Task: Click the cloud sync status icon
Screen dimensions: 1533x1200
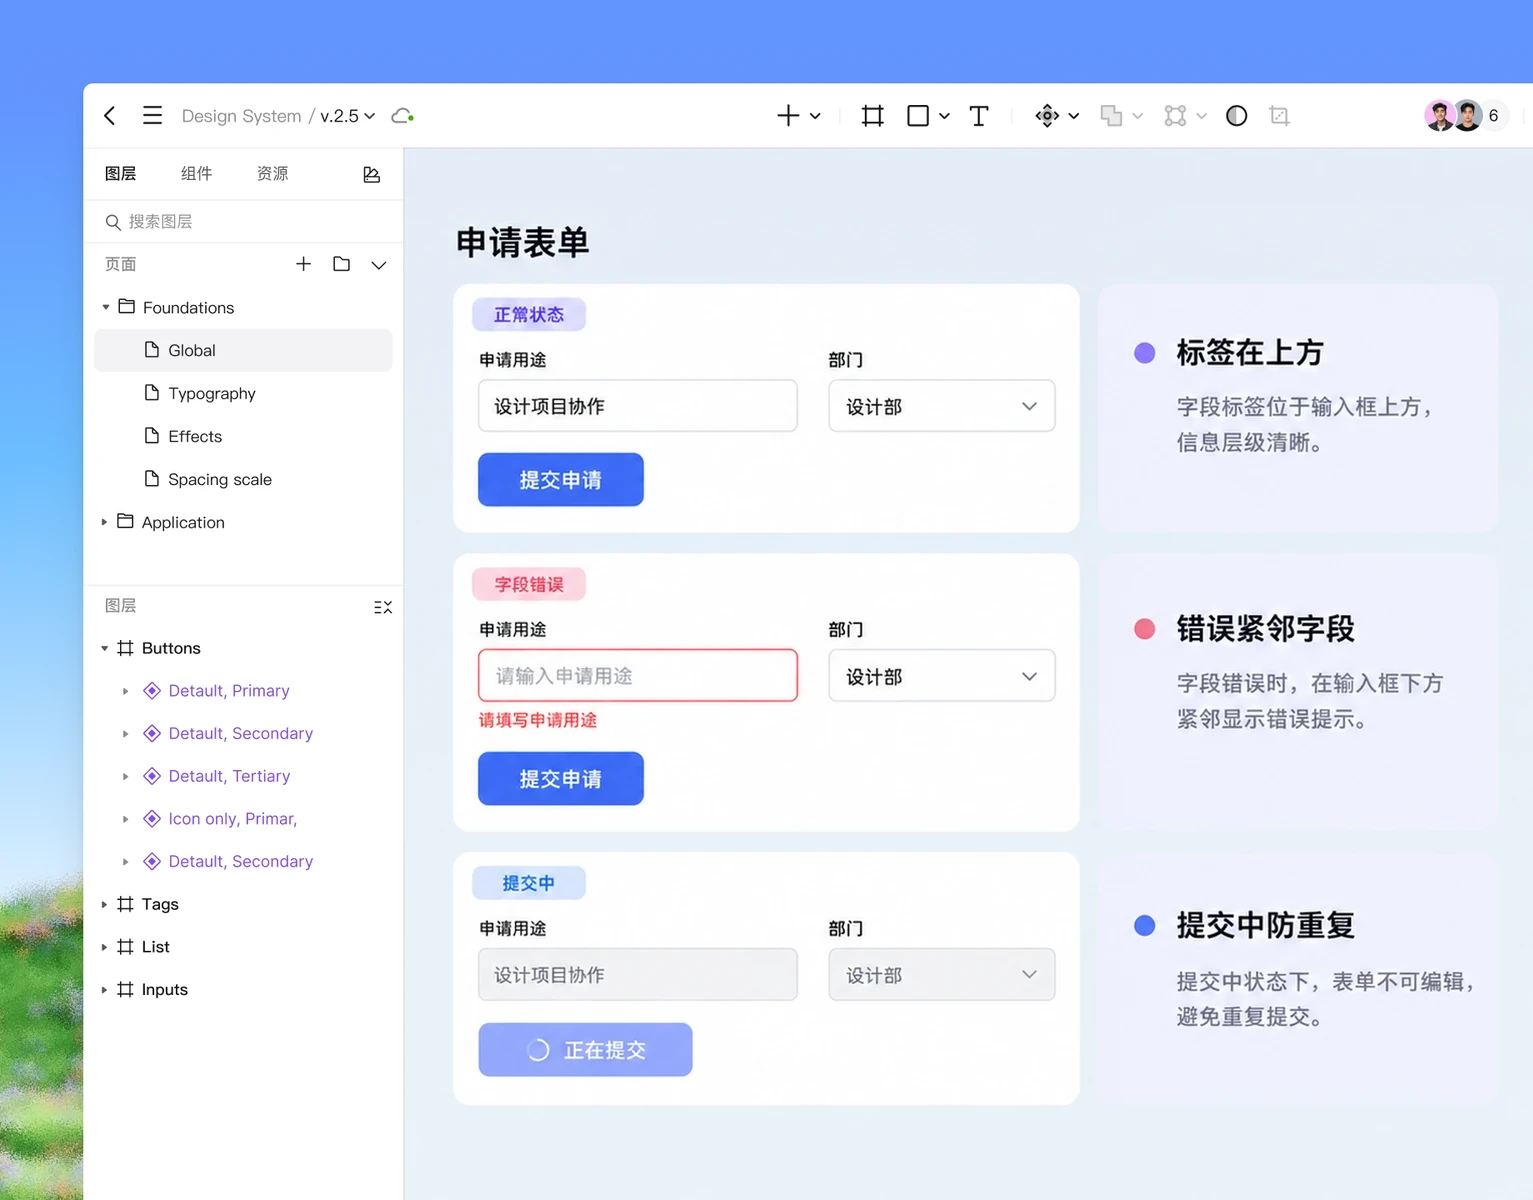Action: [x=402, y=116]
